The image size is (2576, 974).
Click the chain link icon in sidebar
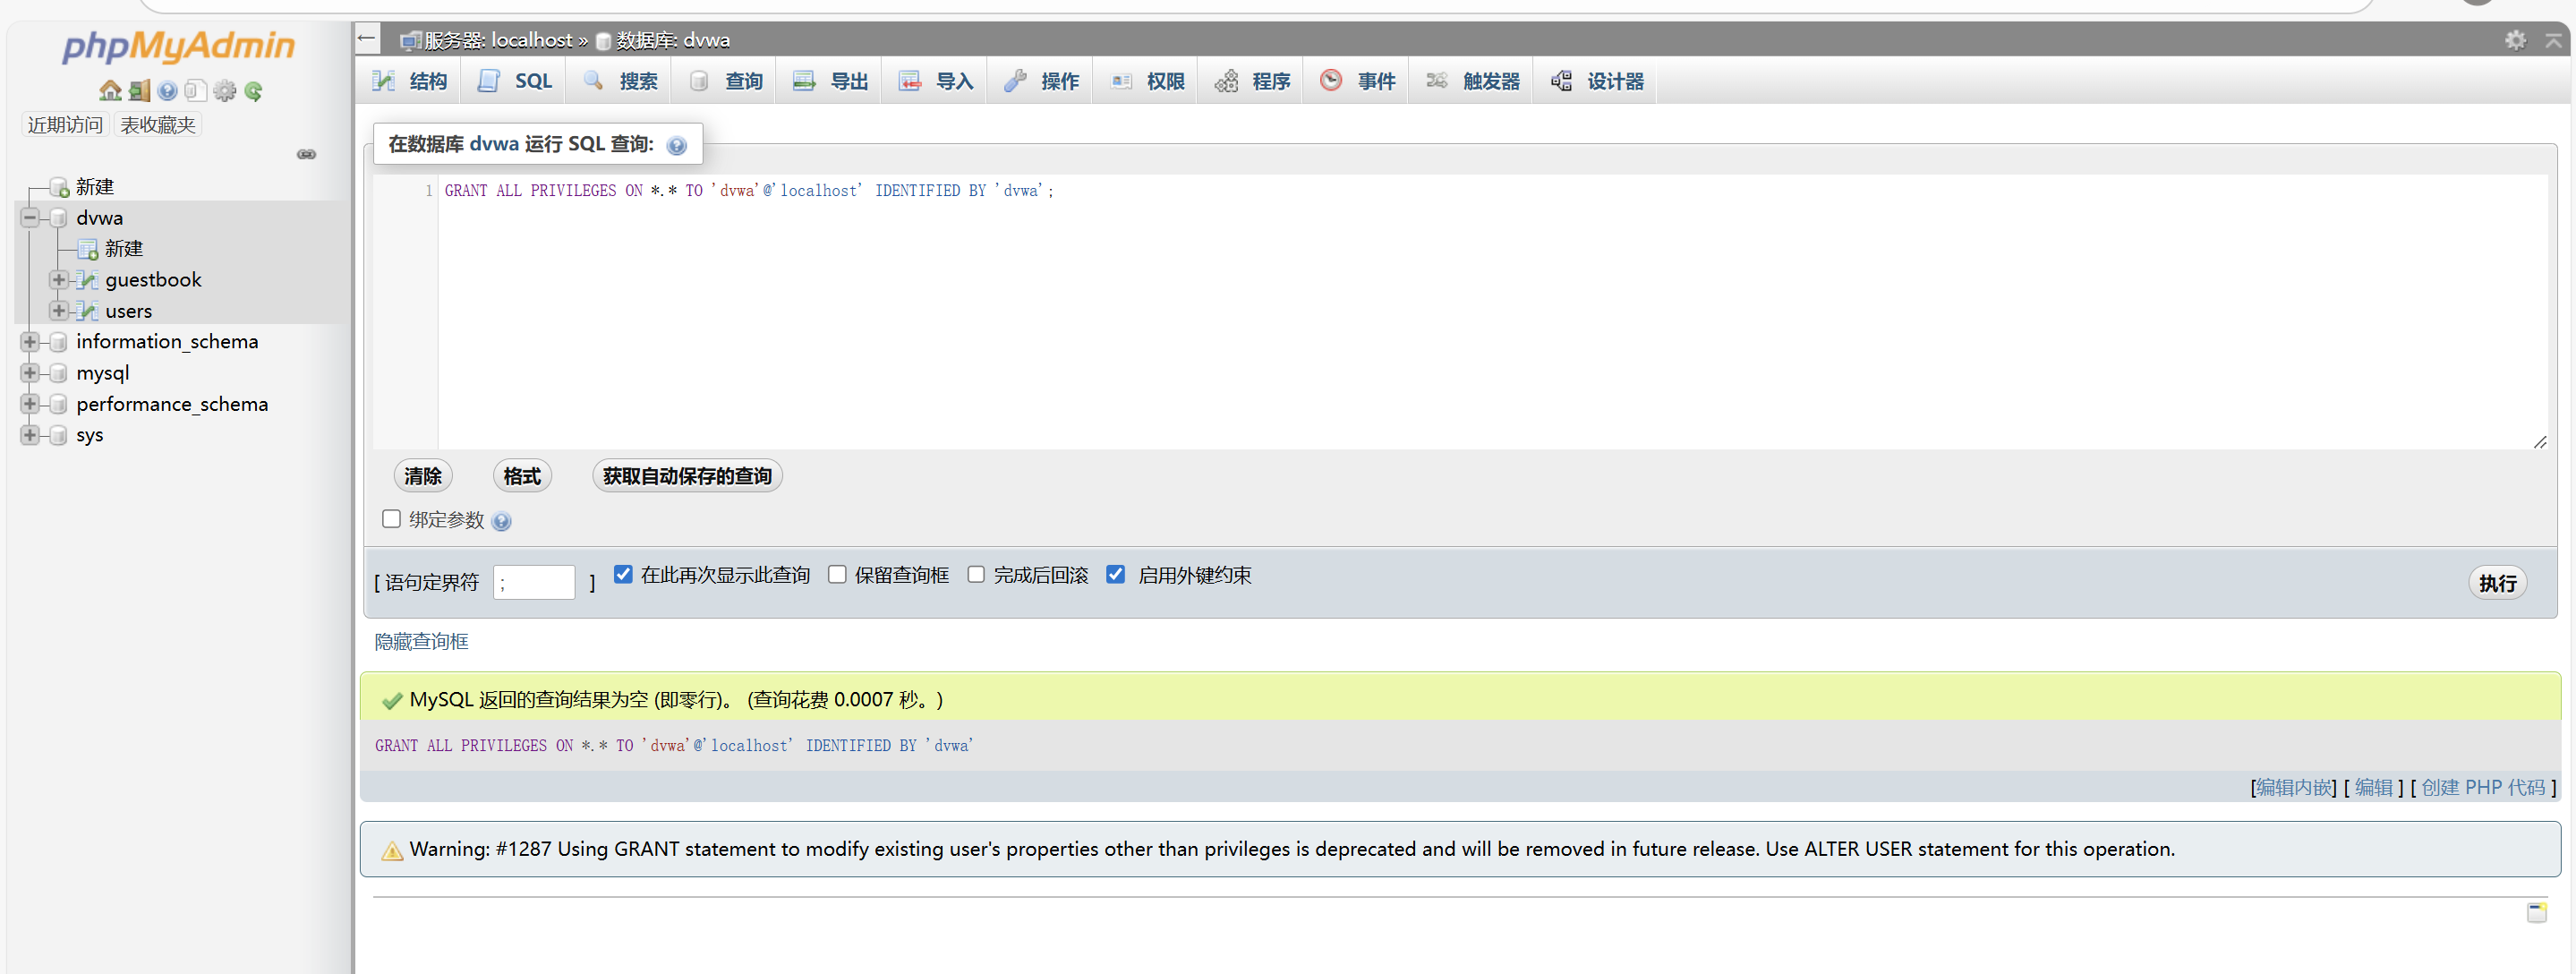pyautogui.click(x=306, y=154)
